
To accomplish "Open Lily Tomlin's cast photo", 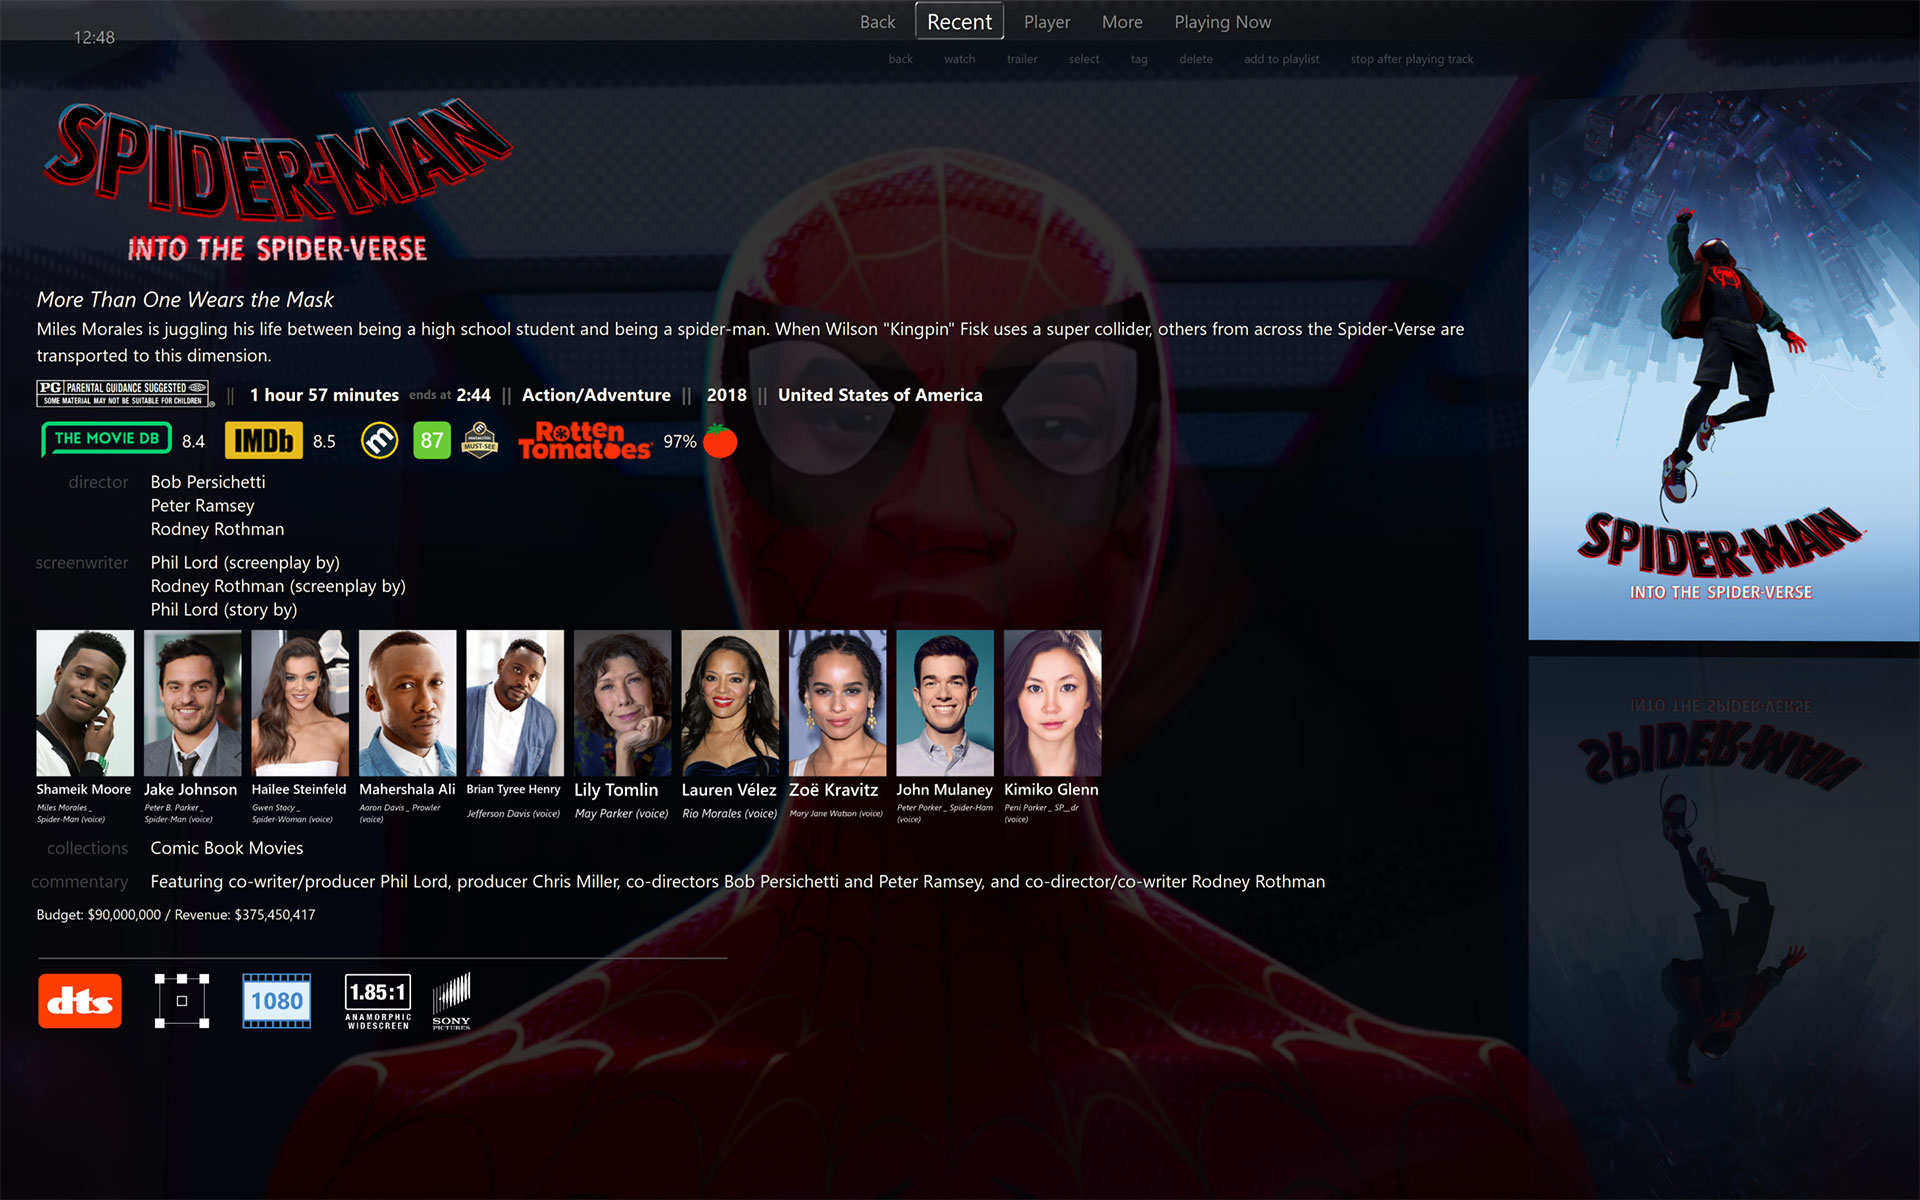I will 623,703.
